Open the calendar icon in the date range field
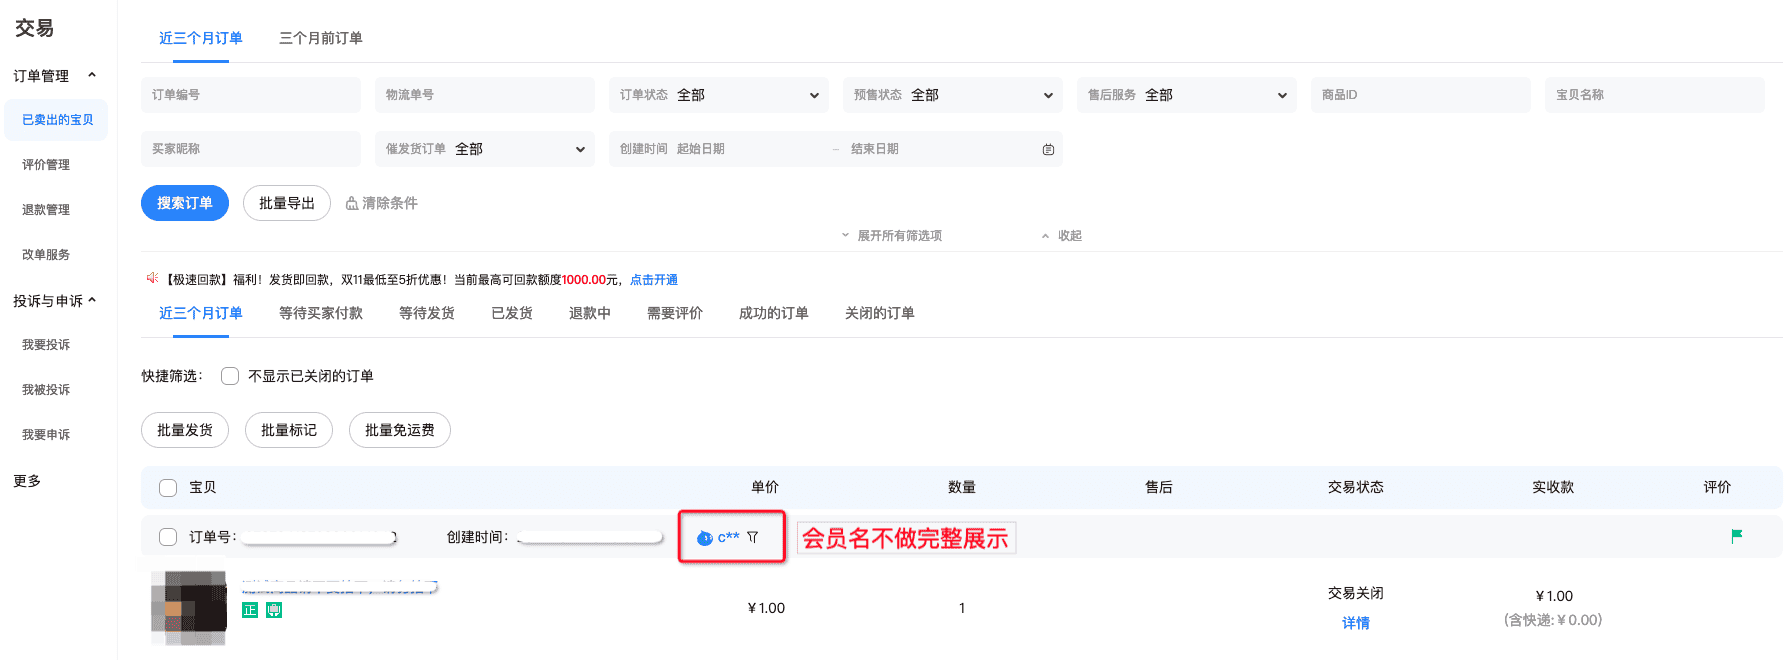Image resolution: width=1789 pixels, height=660 pixels. point(1048,149)
